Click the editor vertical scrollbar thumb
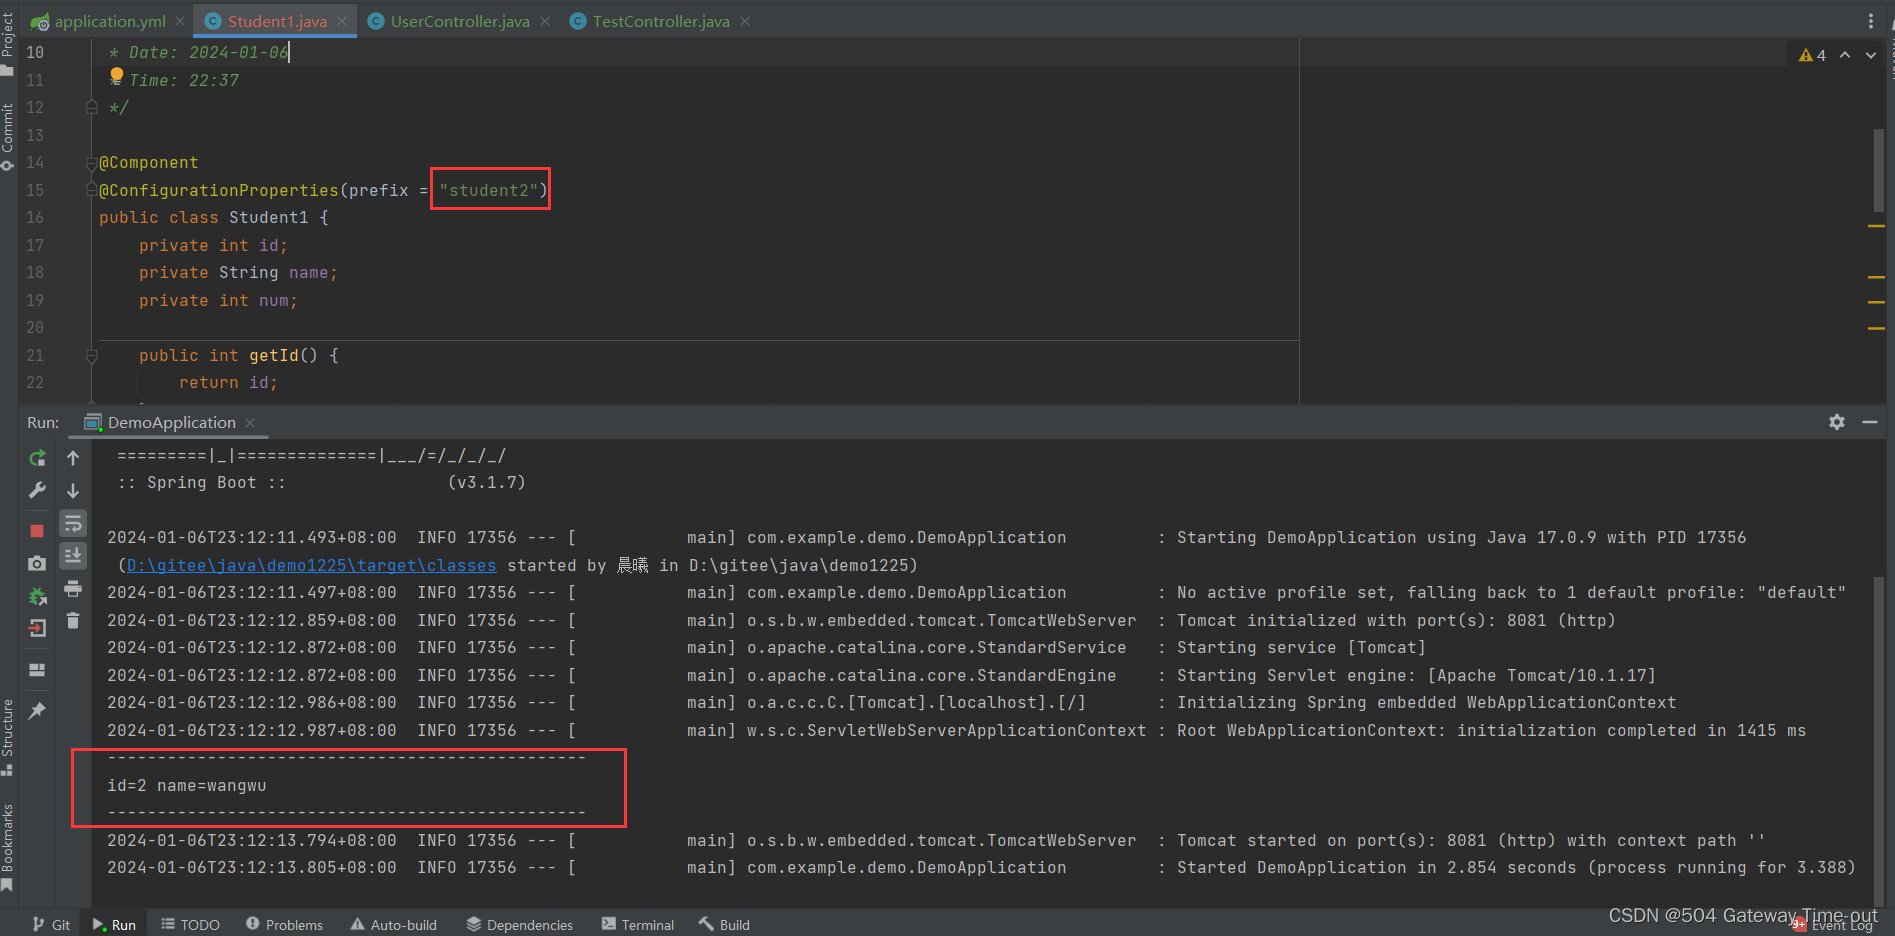Viewport: 1895px width, 936px height. (1879, 170)
